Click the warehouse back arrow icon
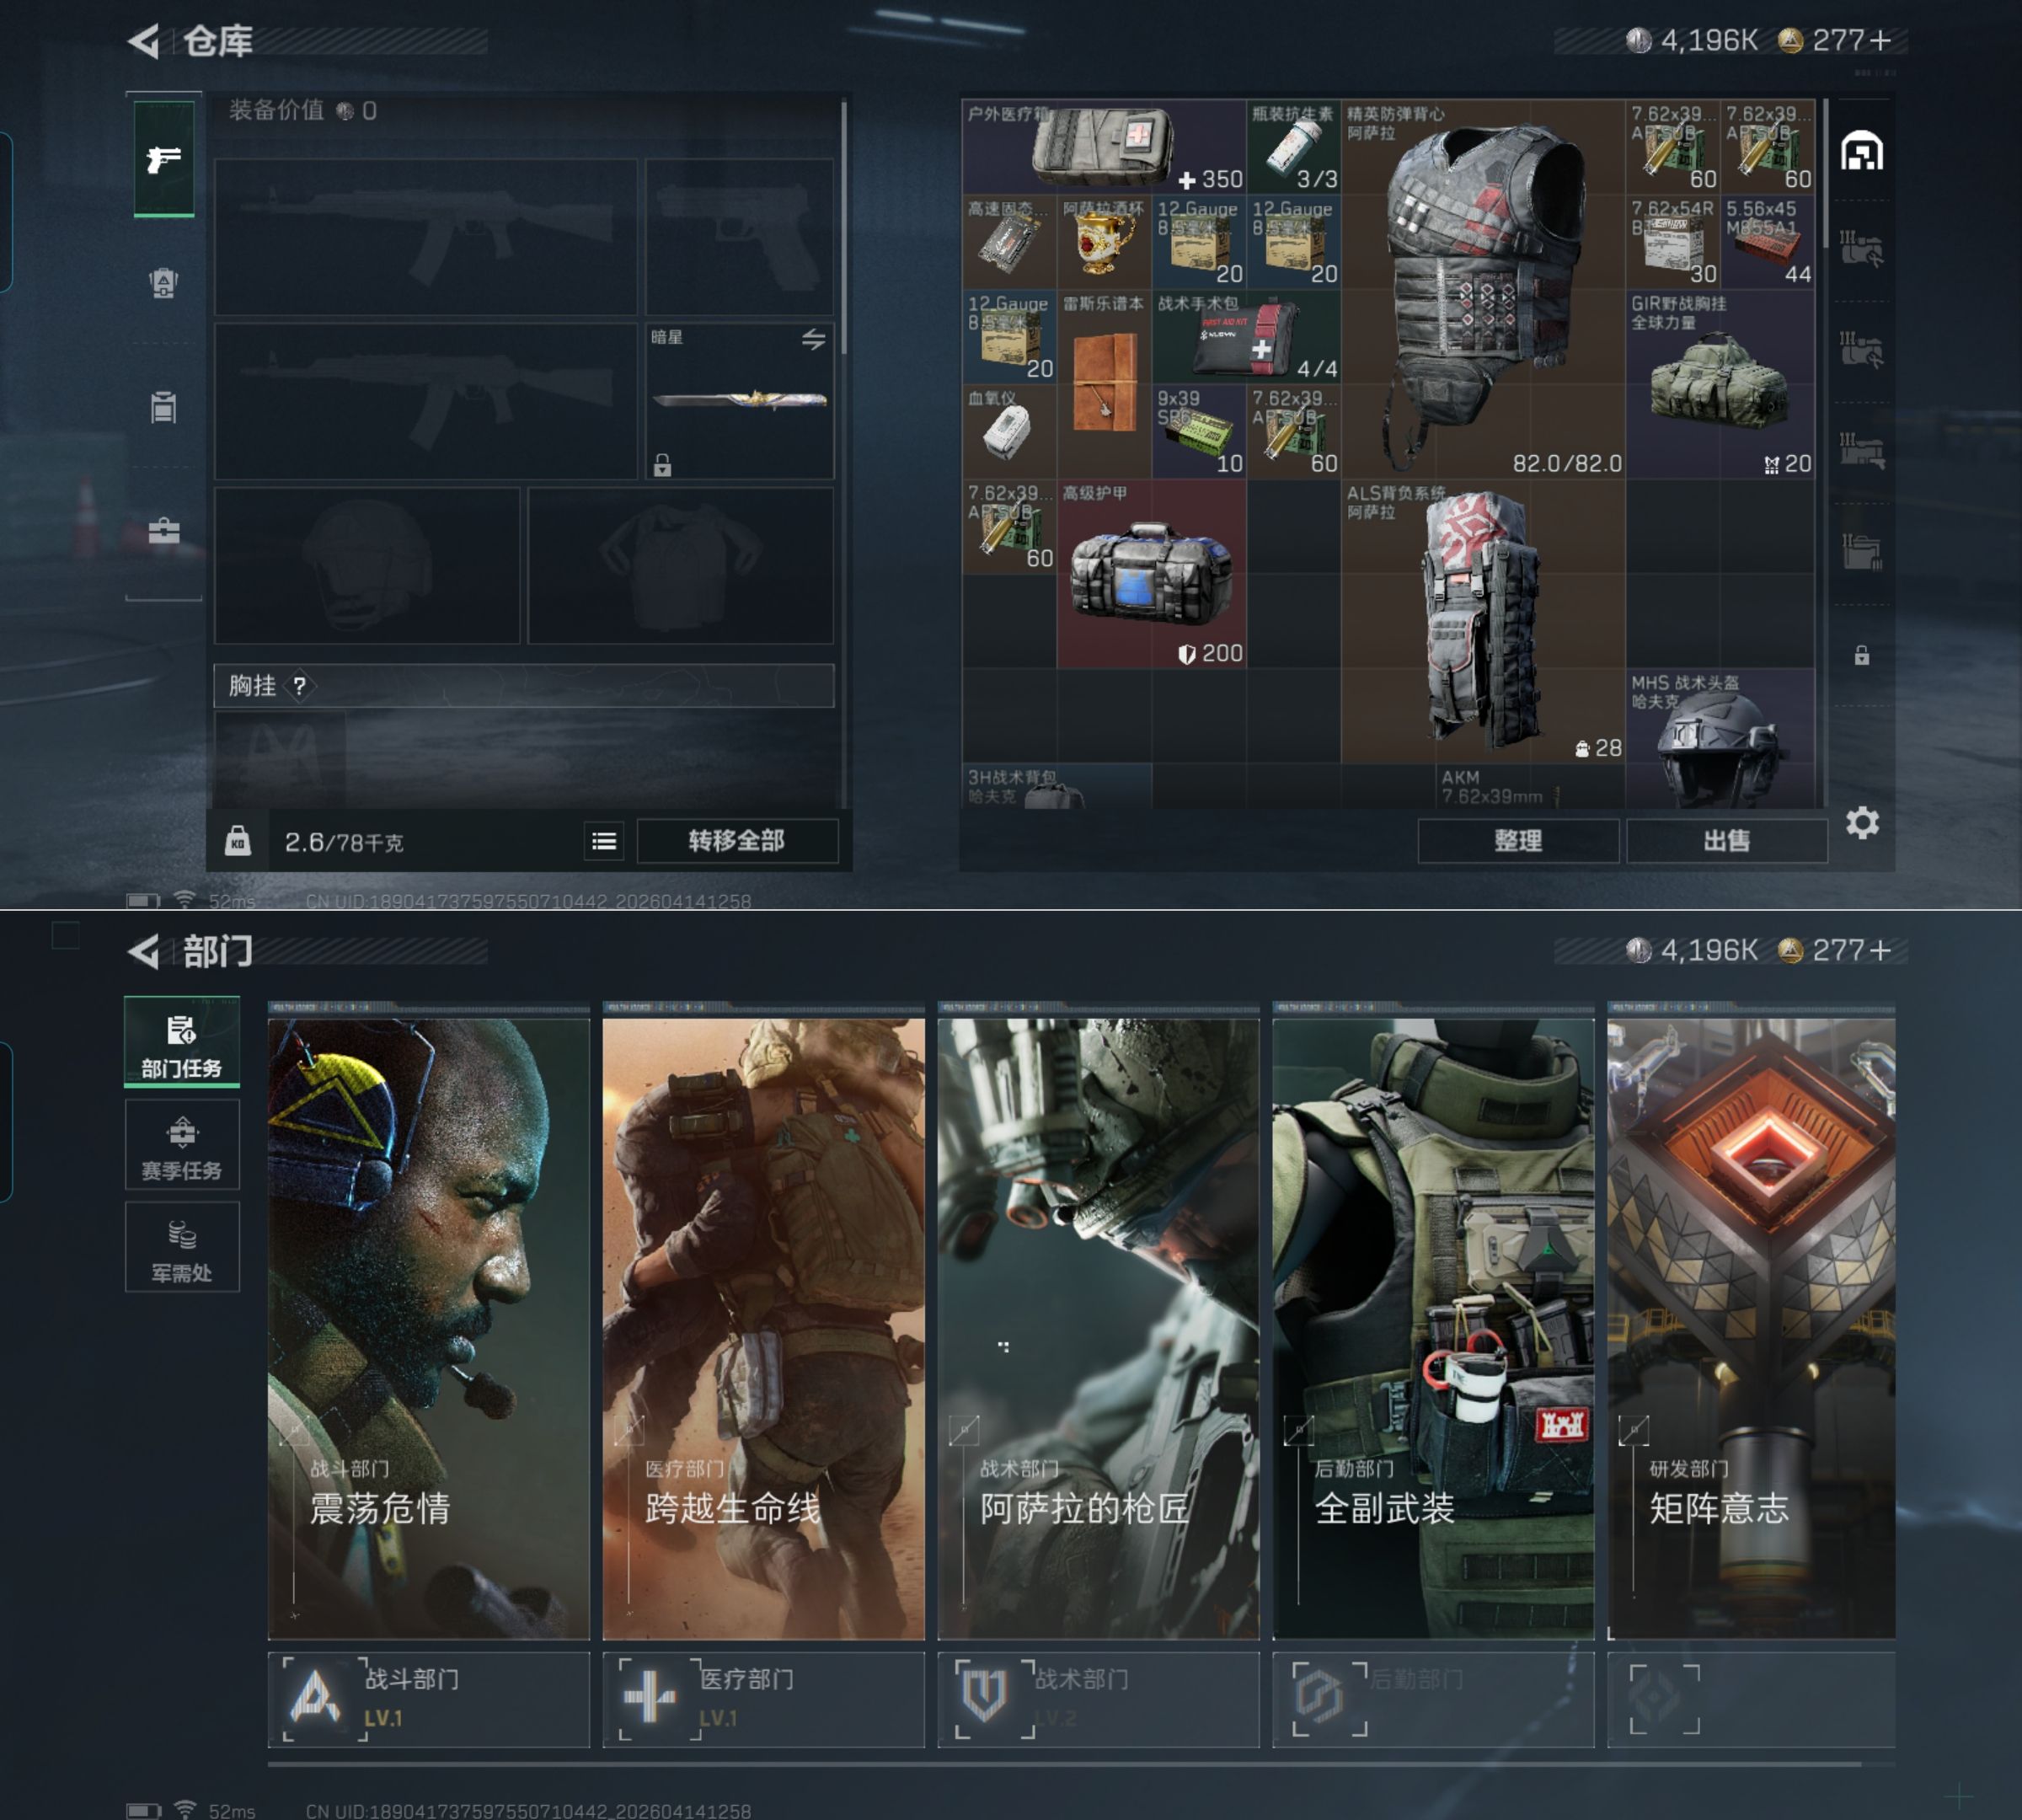 point(143,41)
